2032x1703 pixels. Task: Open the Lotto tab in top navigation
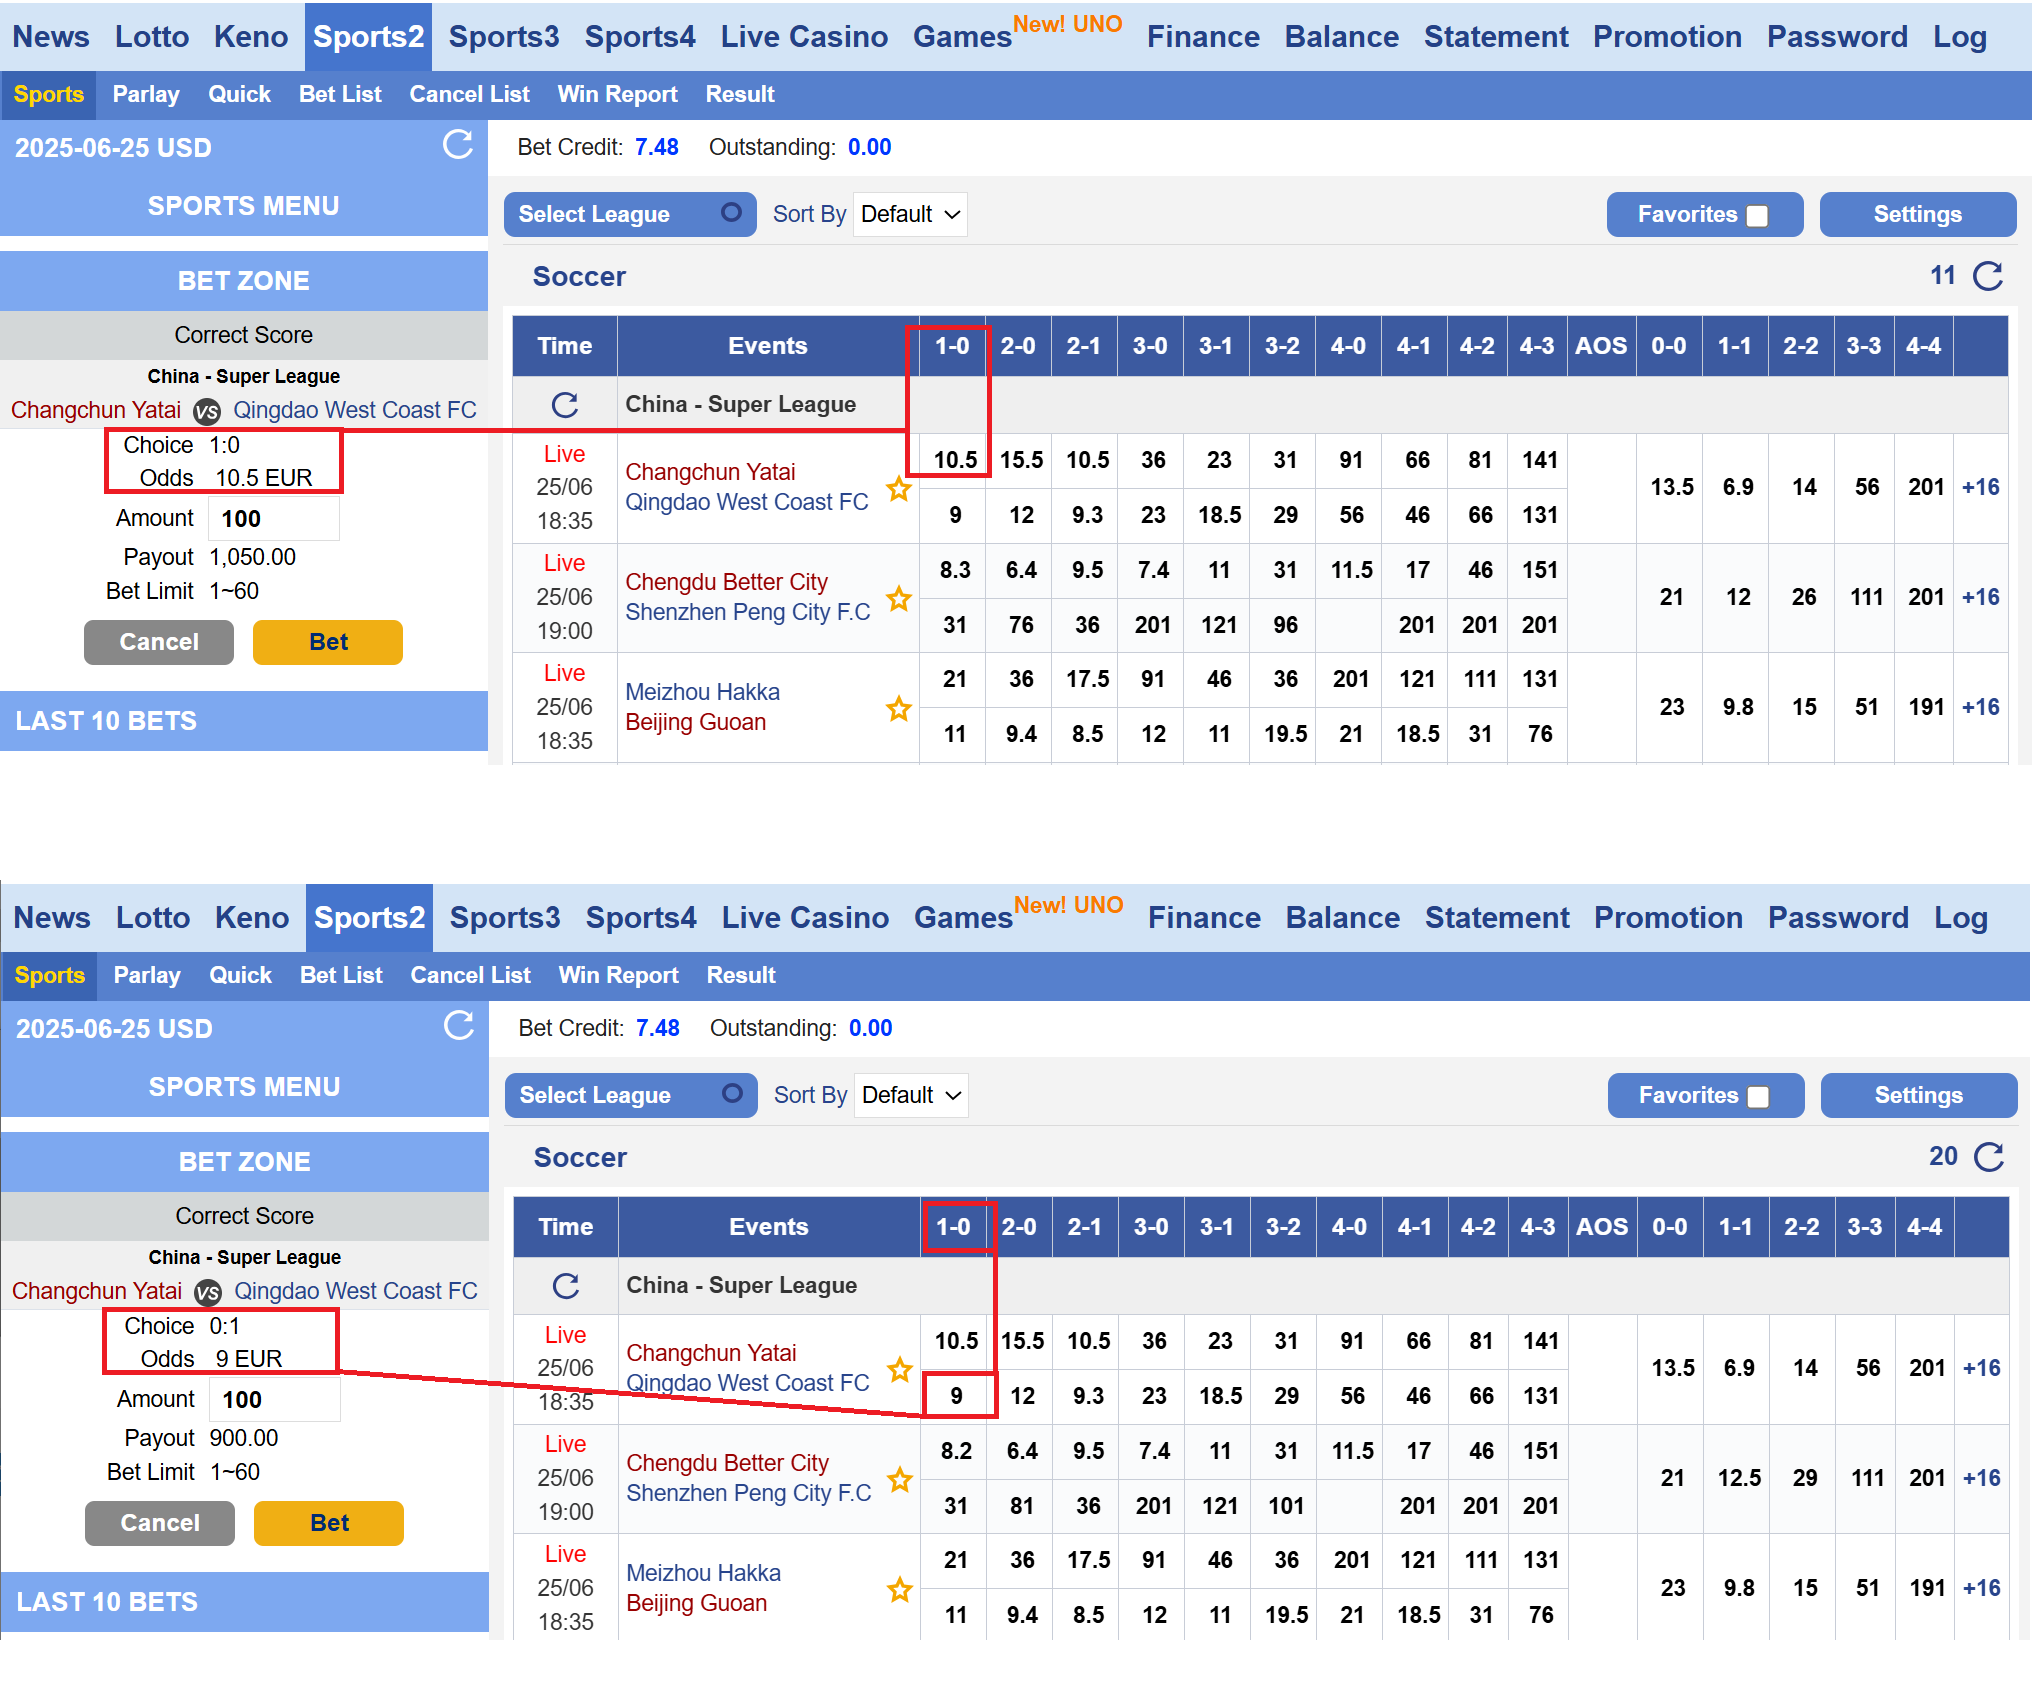pyautogui.click(x=152, y=37)
